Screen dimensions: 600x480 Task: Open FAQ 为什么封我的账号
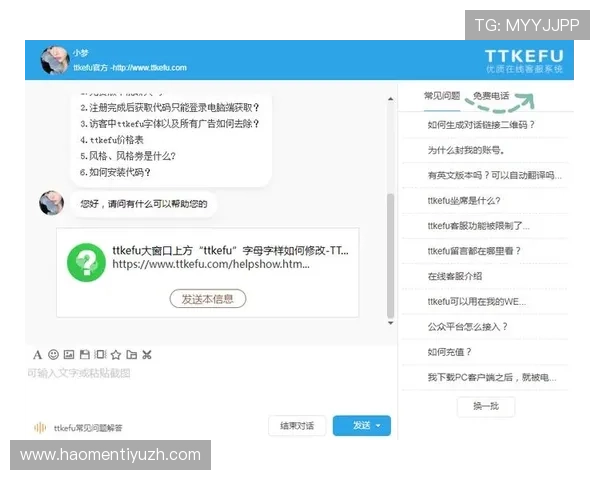pos(466,150)
